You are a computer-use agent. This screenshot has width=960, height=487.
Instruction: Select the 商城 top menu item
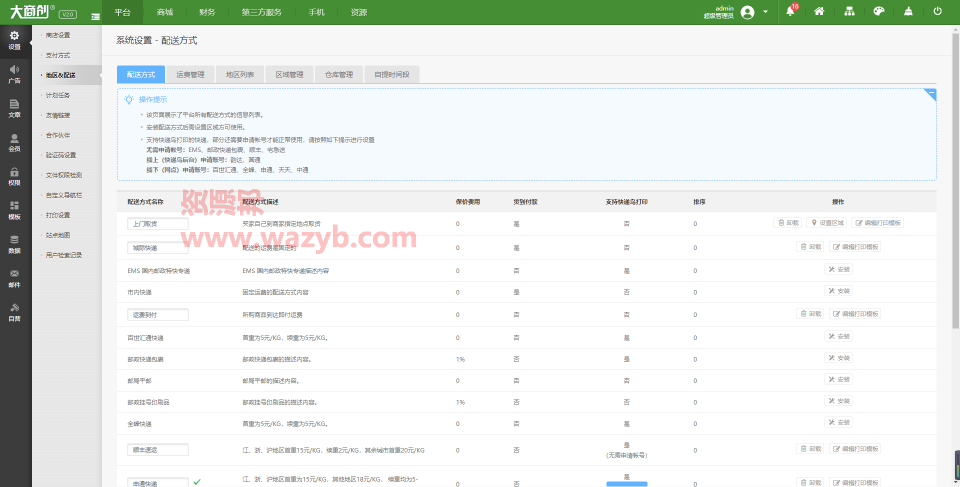tap(165, 12)
